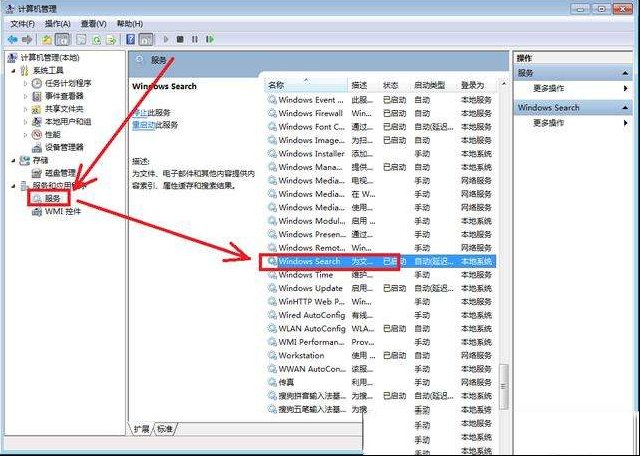Viewport: 640px width, 456px height.
Task: Select the WinHTTP Web P... service name
Action: pyautogui.click(x=312, y=302)
